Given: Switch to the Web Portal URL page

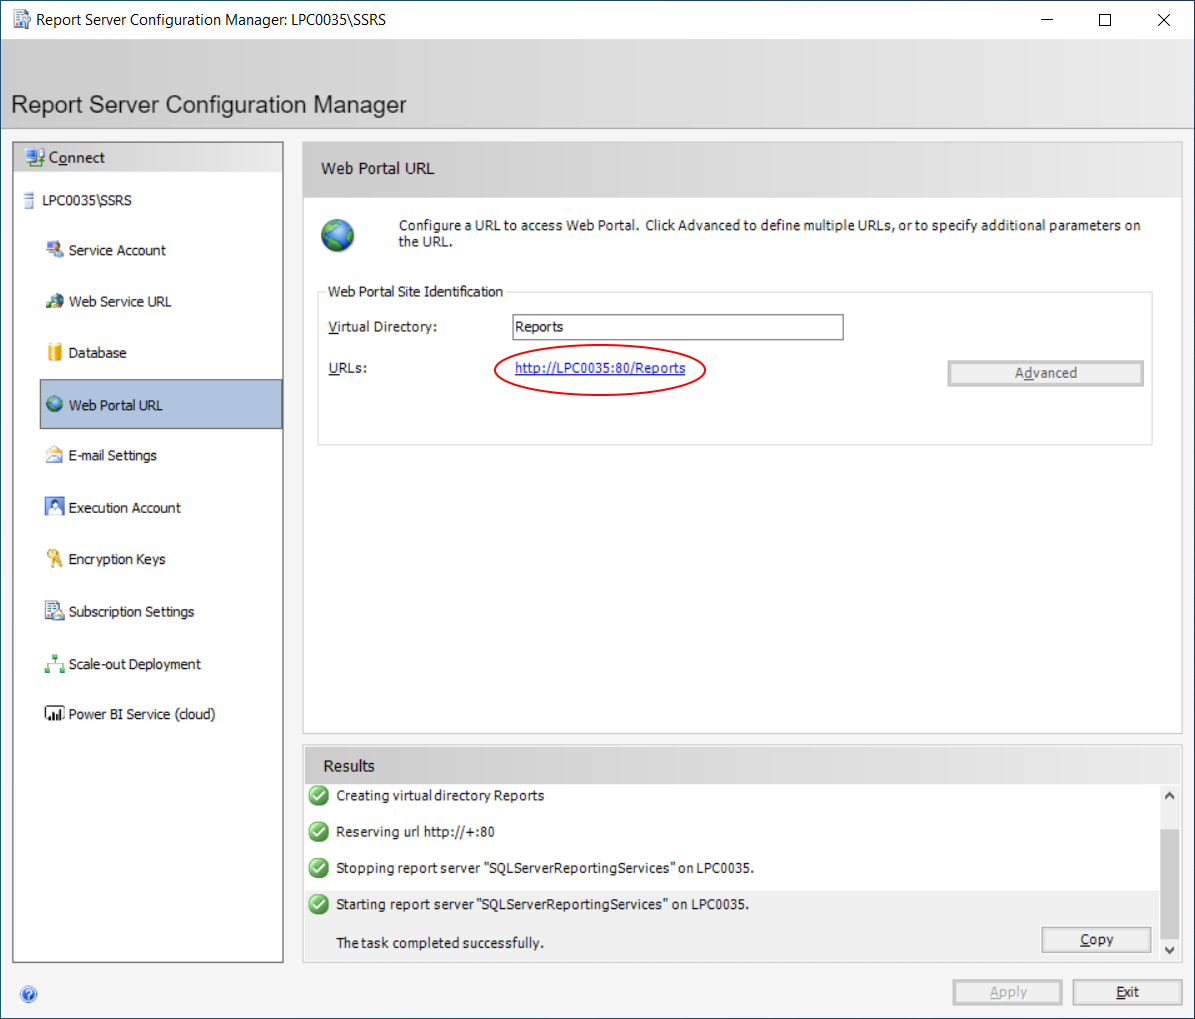Looking at the screenshot, I should click(115, 405).
